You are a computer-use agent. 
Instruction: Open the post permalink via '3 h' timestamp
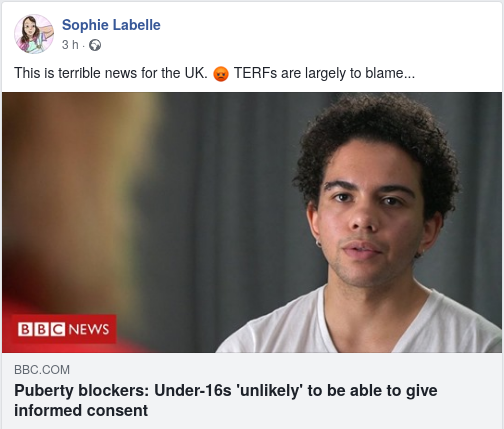click(x=70, y=45)
